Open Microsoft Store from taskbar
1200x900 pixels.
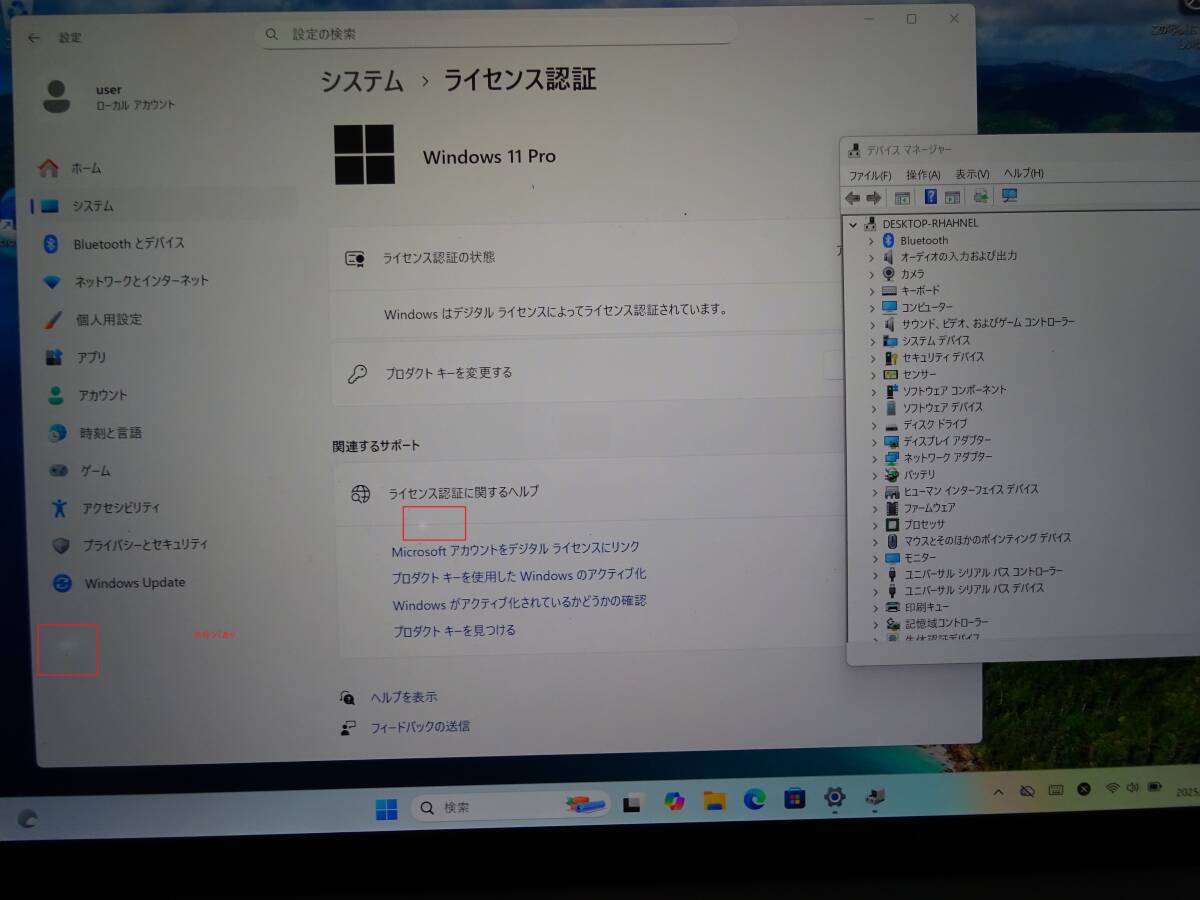coord(795,798)
